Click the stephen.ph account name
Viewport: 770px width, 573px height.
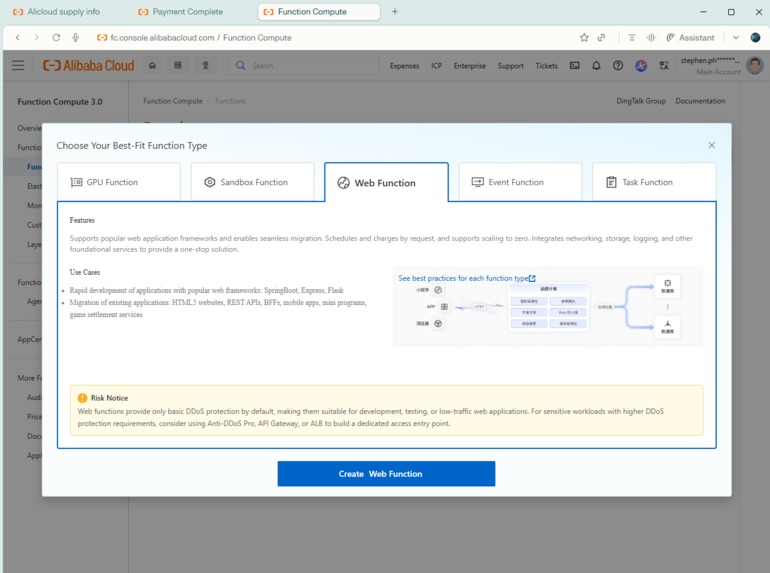pos(710,60)
